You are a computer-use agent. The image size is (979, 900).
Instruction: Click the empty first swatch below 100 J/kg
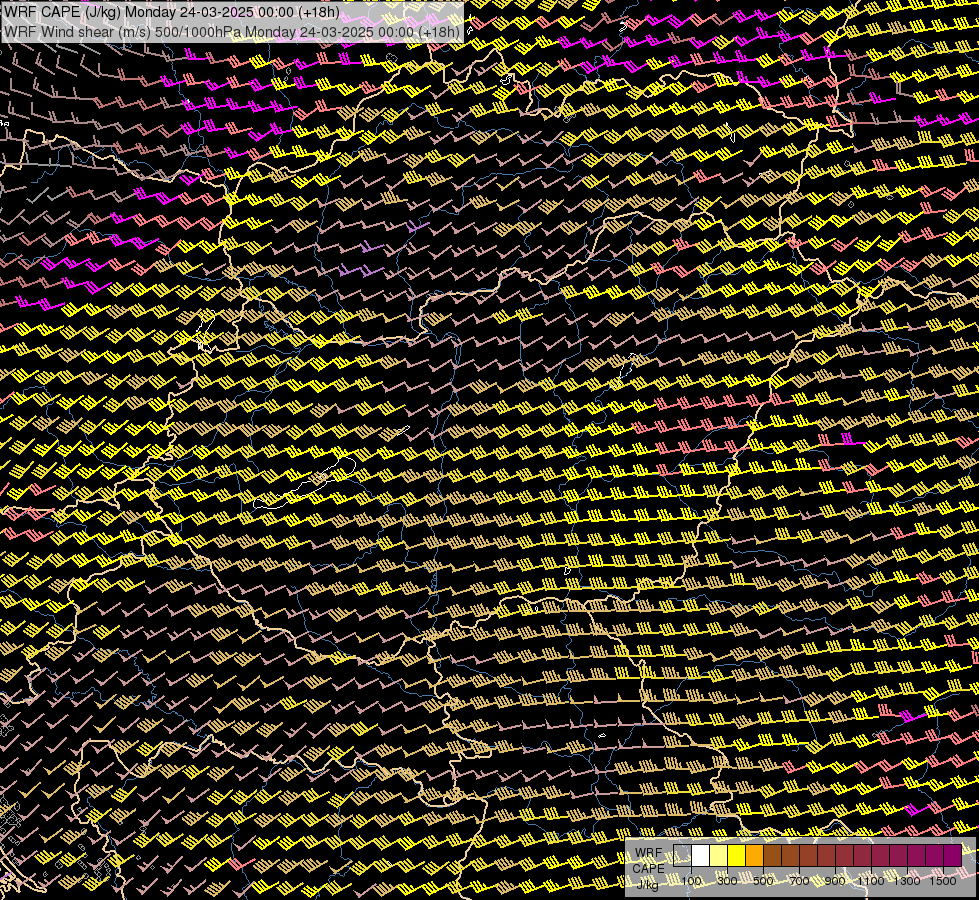tap(682, 856)
